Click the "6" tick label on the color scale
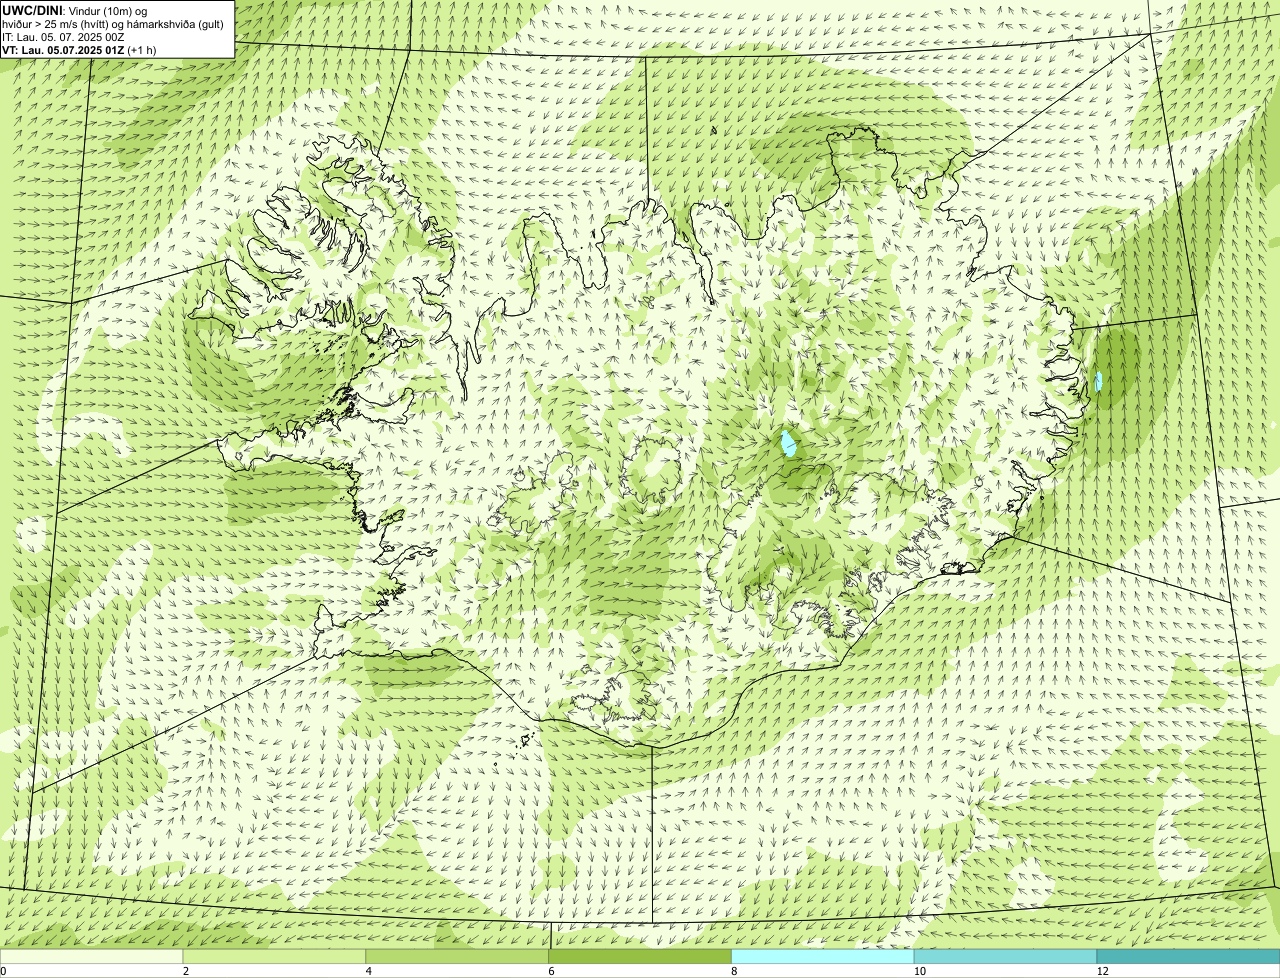 (x=552, y=971)
